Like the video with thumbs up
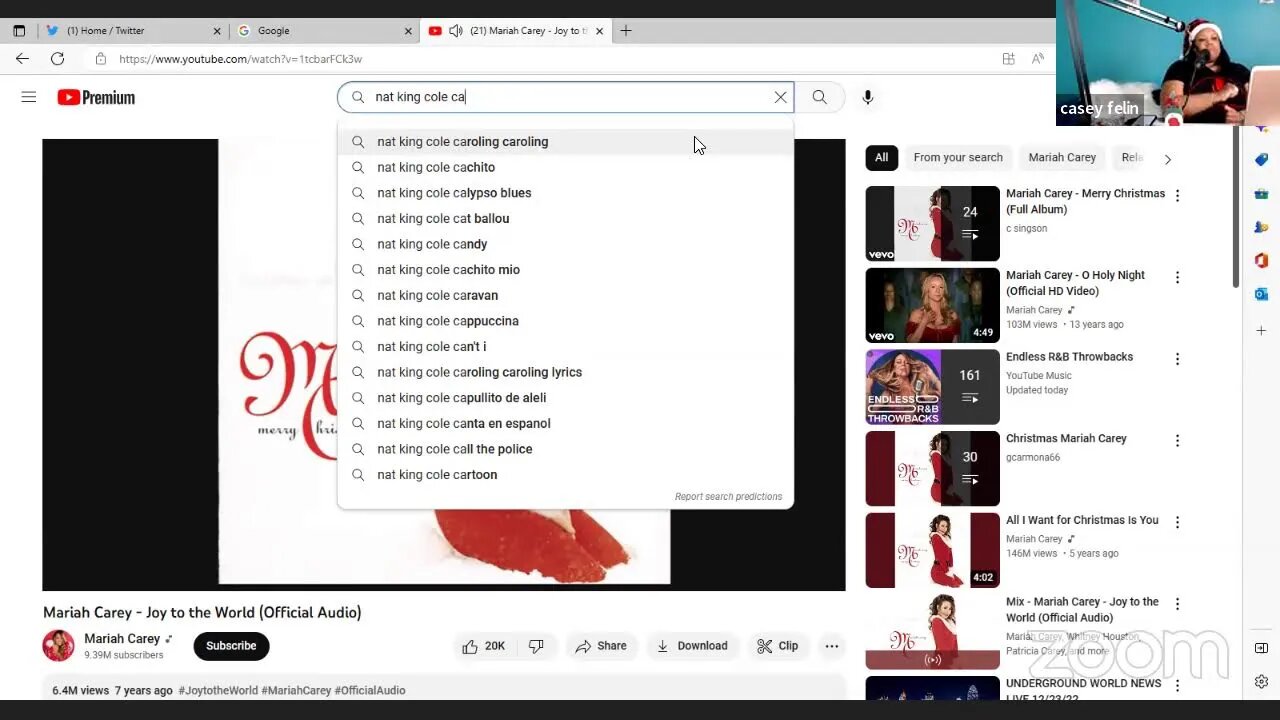 pyautogui.click(x=483, y=646)
